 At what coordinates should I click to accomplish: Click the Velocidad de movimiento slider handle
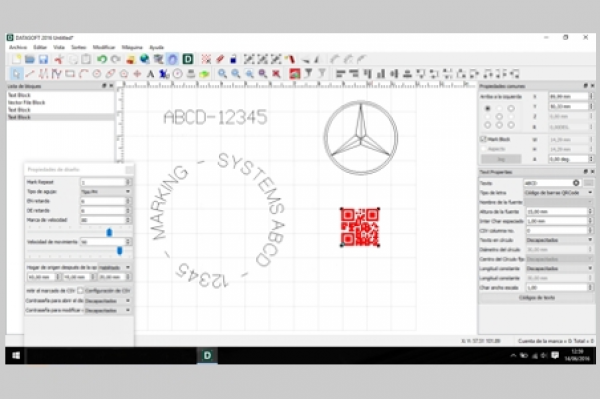119,251
